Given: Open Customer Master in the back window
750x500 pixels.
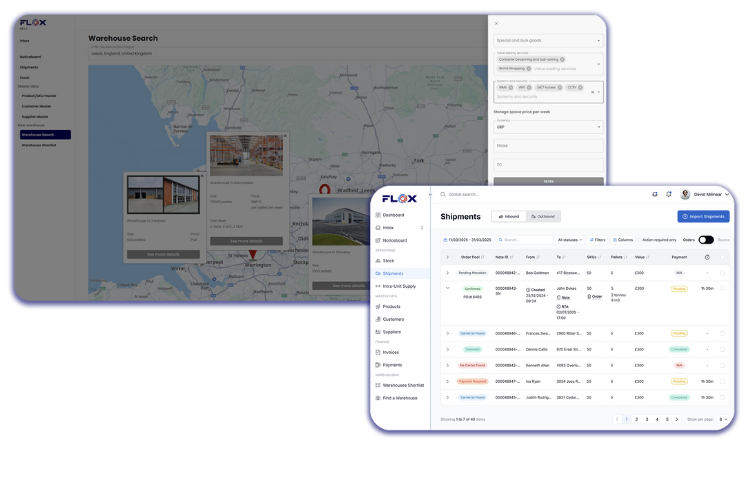Looking at the screenshot, I should tap(37, 106).
